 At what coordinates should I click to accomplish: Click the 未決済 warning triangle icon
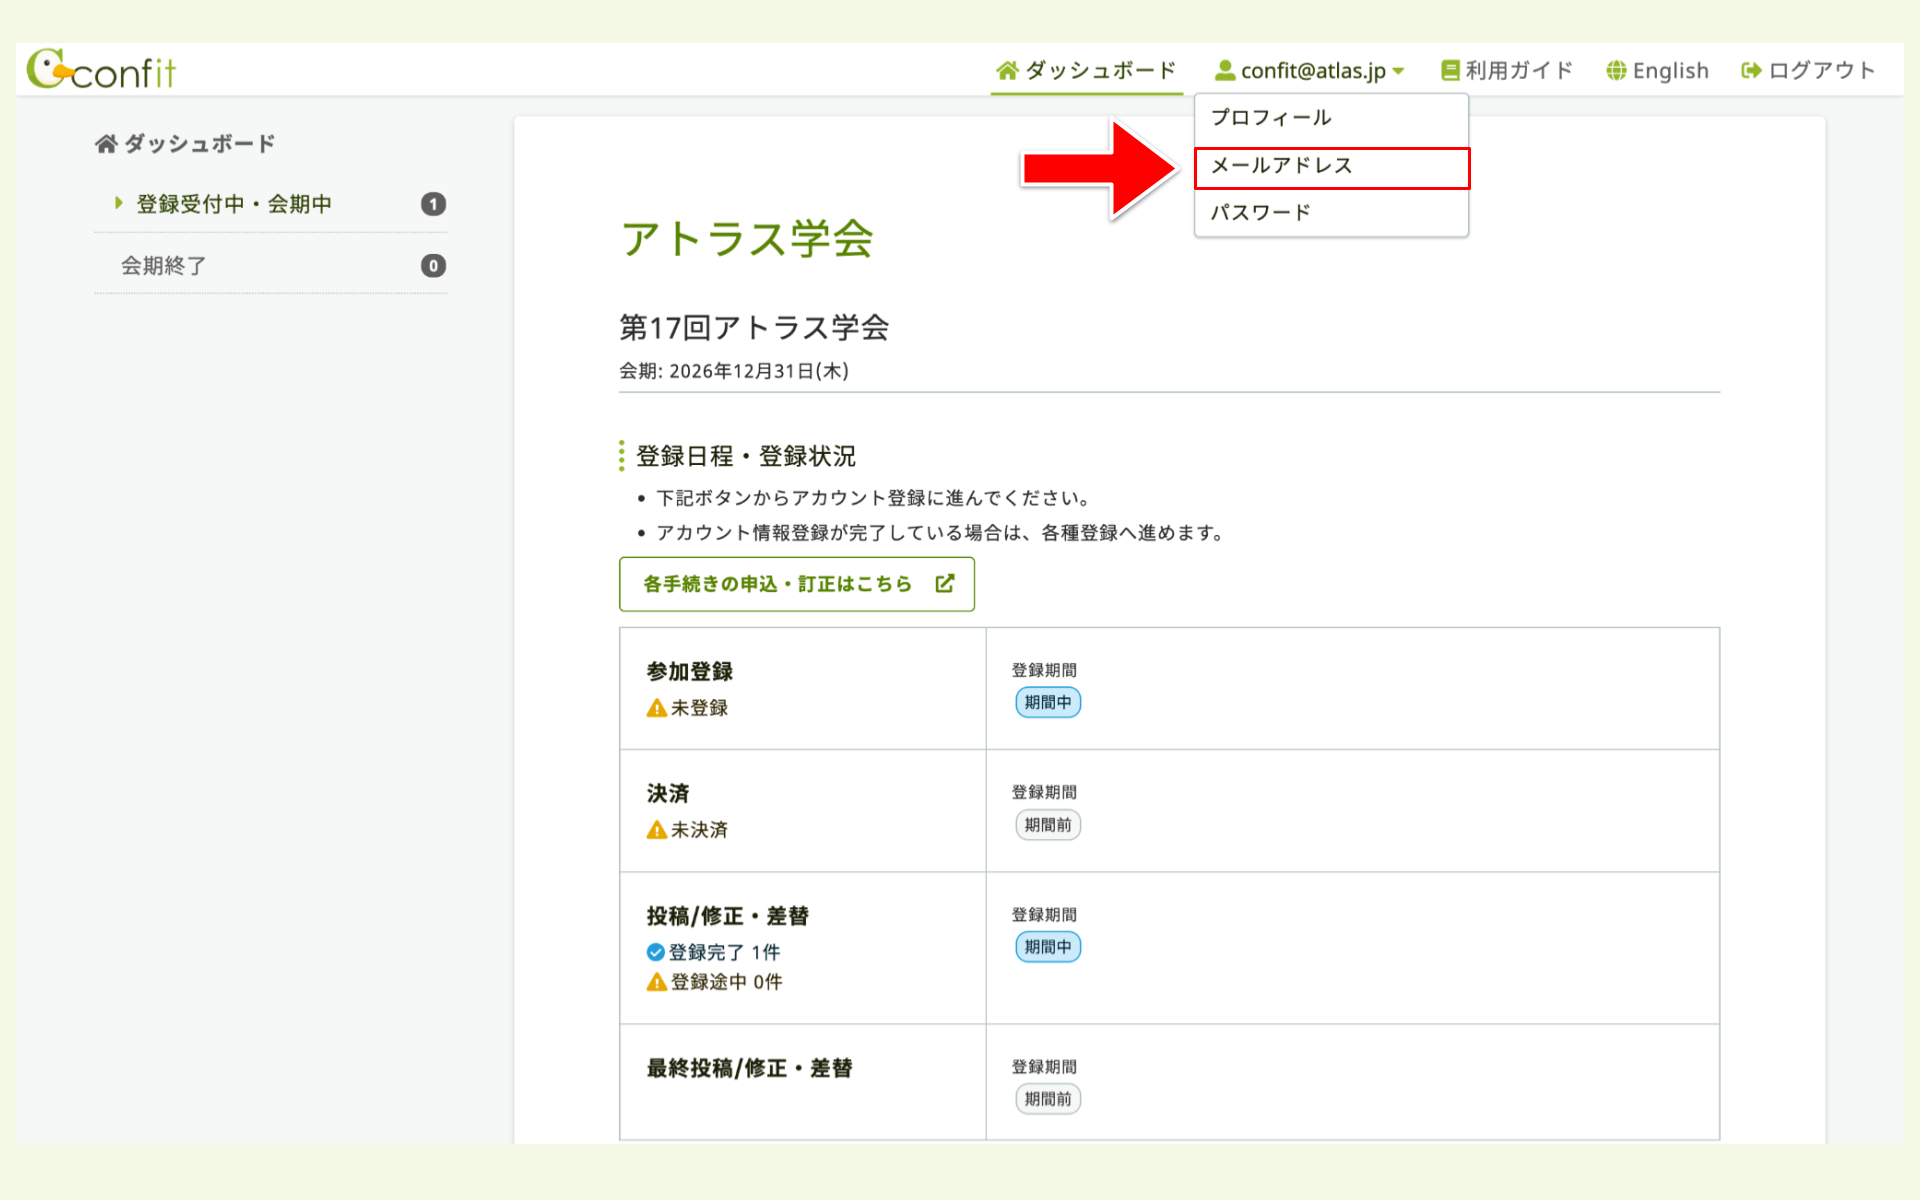point(656,830)
